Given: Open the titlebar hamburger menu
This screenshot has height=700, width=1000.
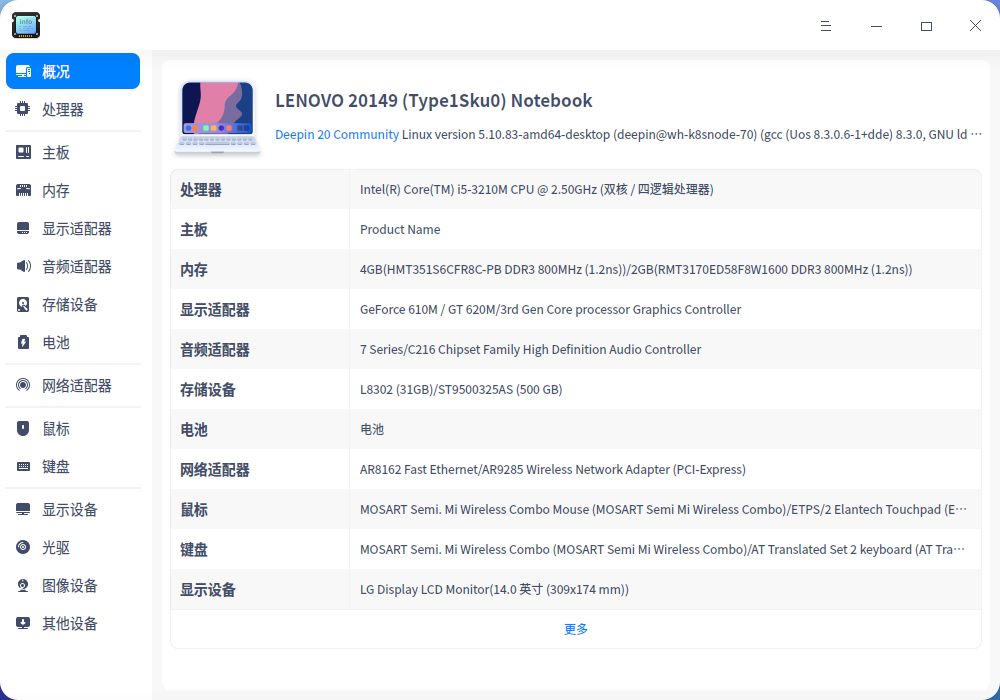Looking at the screenshot, I should 826,25.
